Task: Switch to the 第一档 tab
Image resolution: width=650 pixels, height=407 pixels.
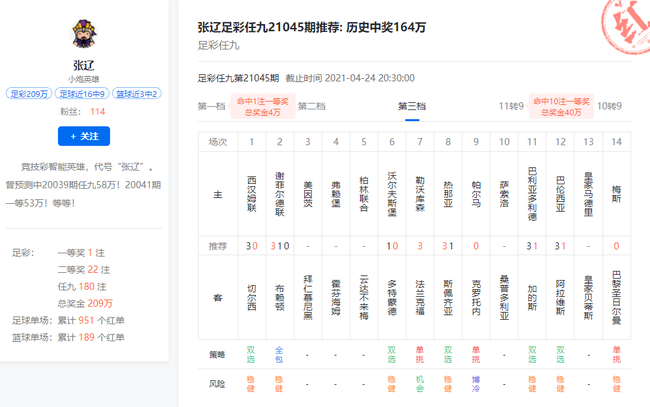Action: click(x=211, y=106)
